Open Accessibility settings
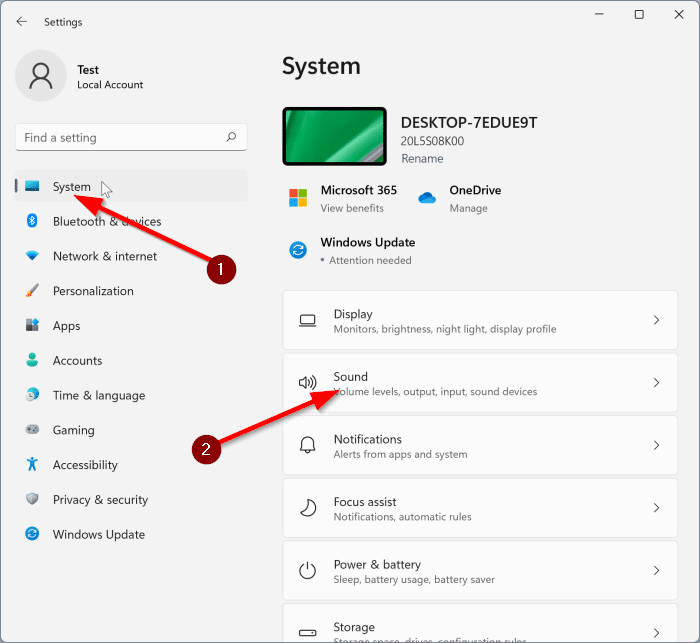This screenshot has width=700, height=643. pos(131,464)
